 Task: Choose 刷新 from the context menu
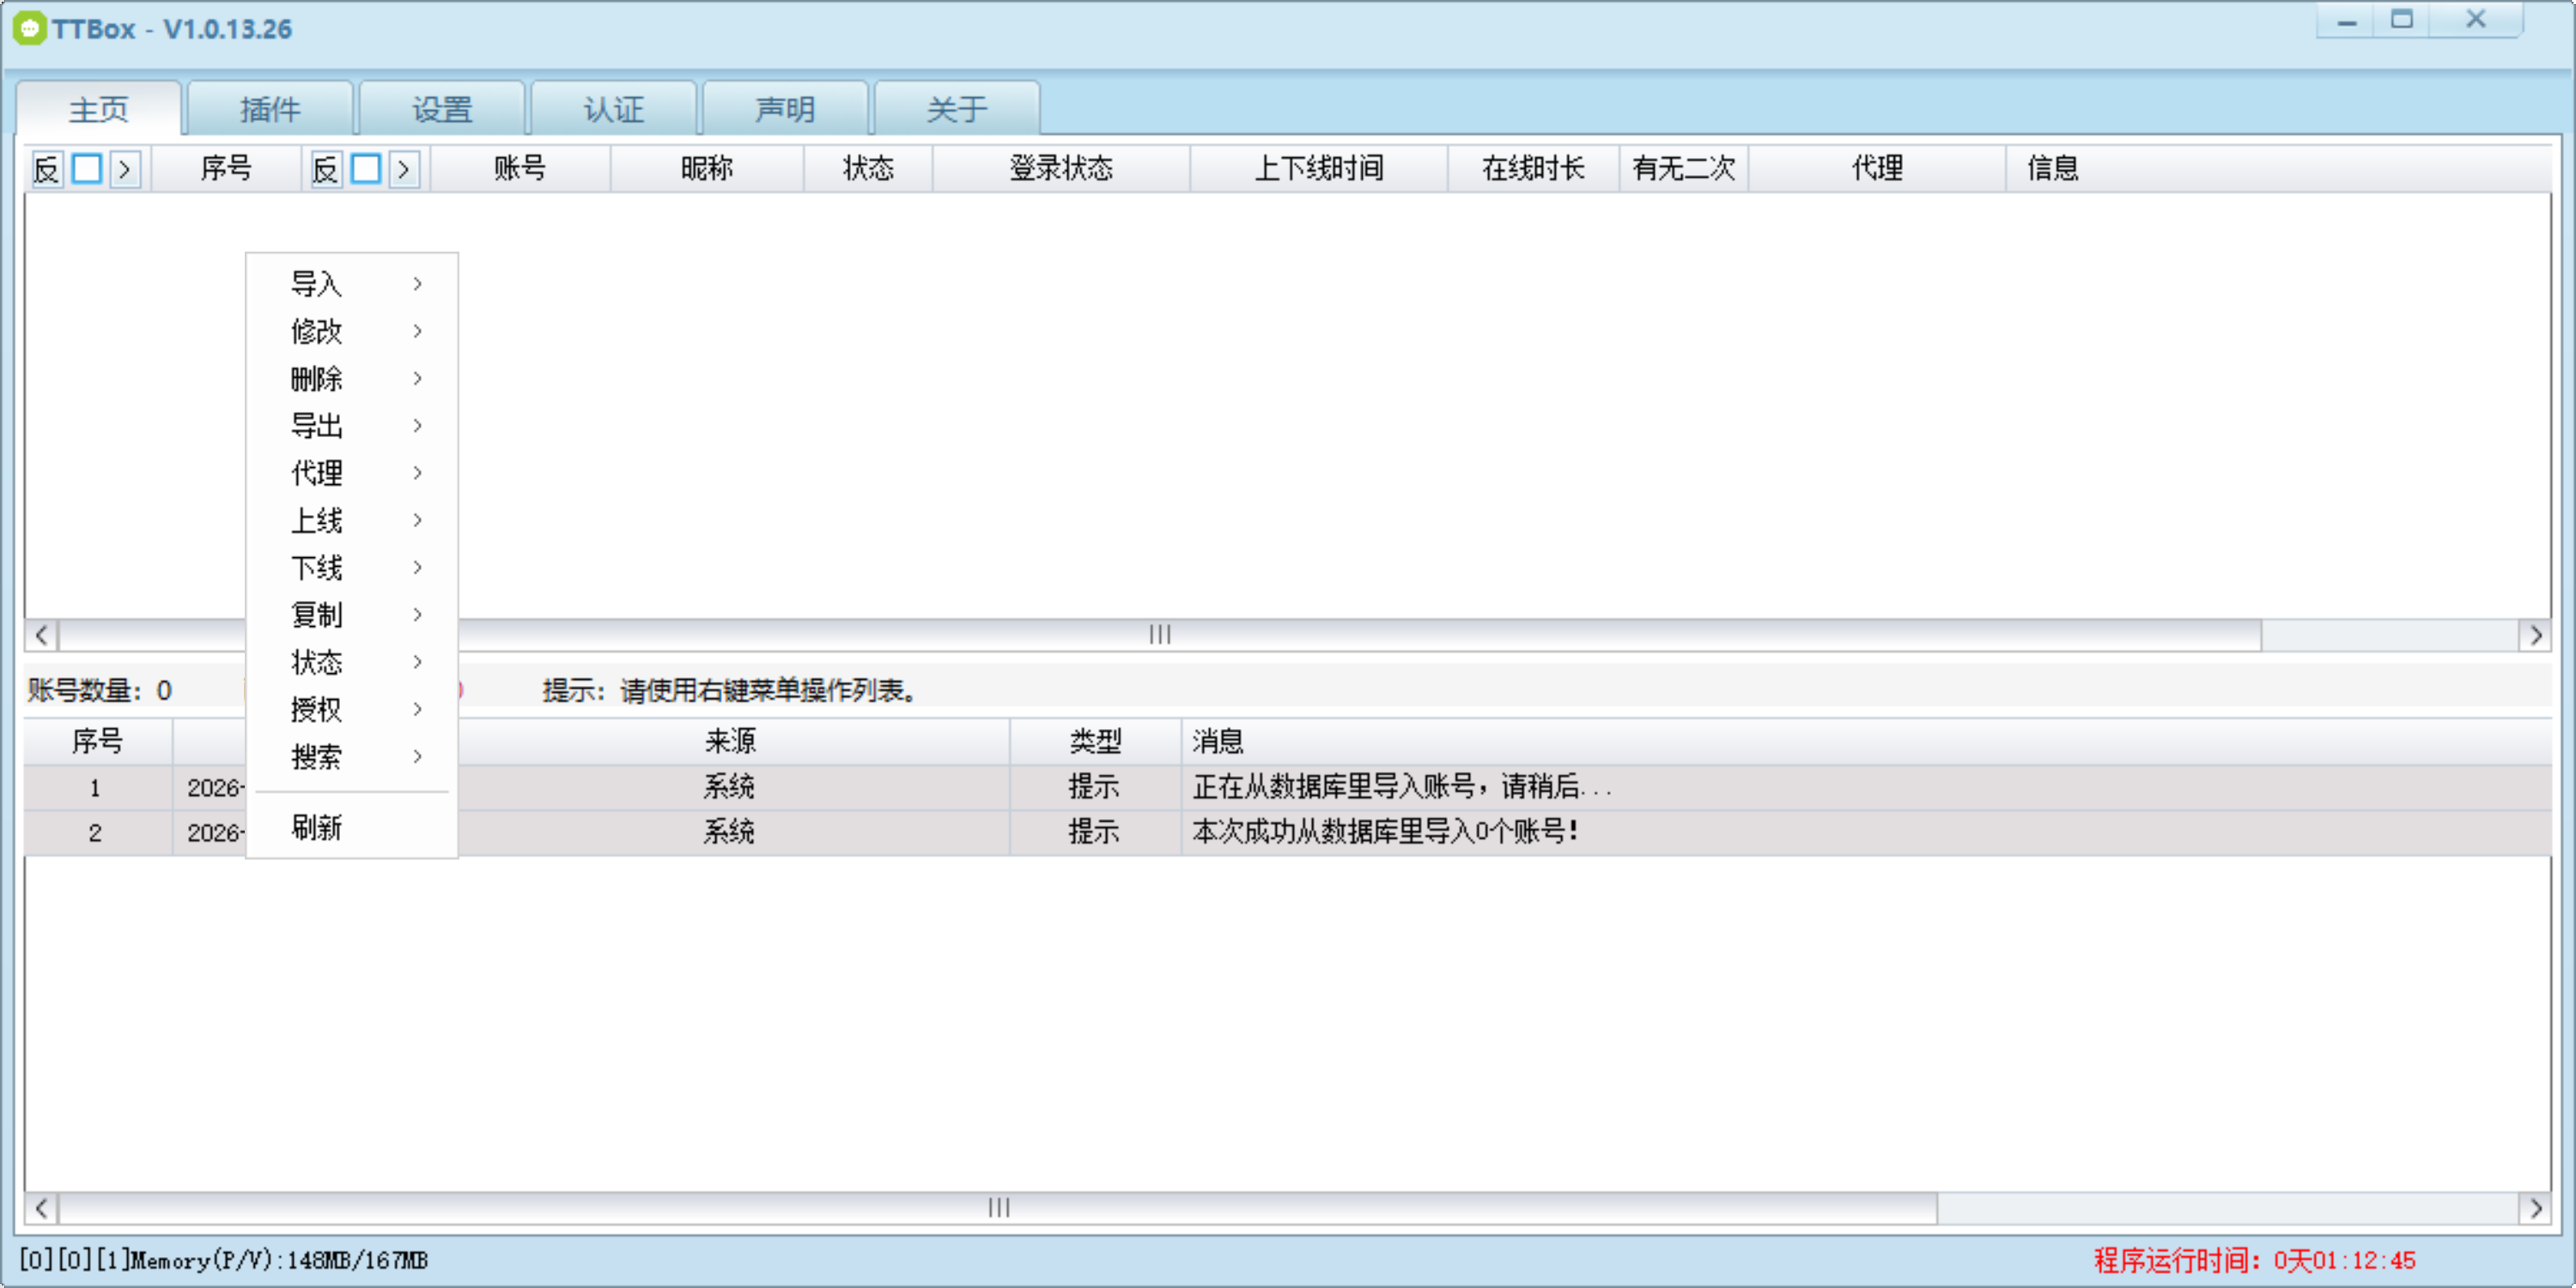click(317, 828)
